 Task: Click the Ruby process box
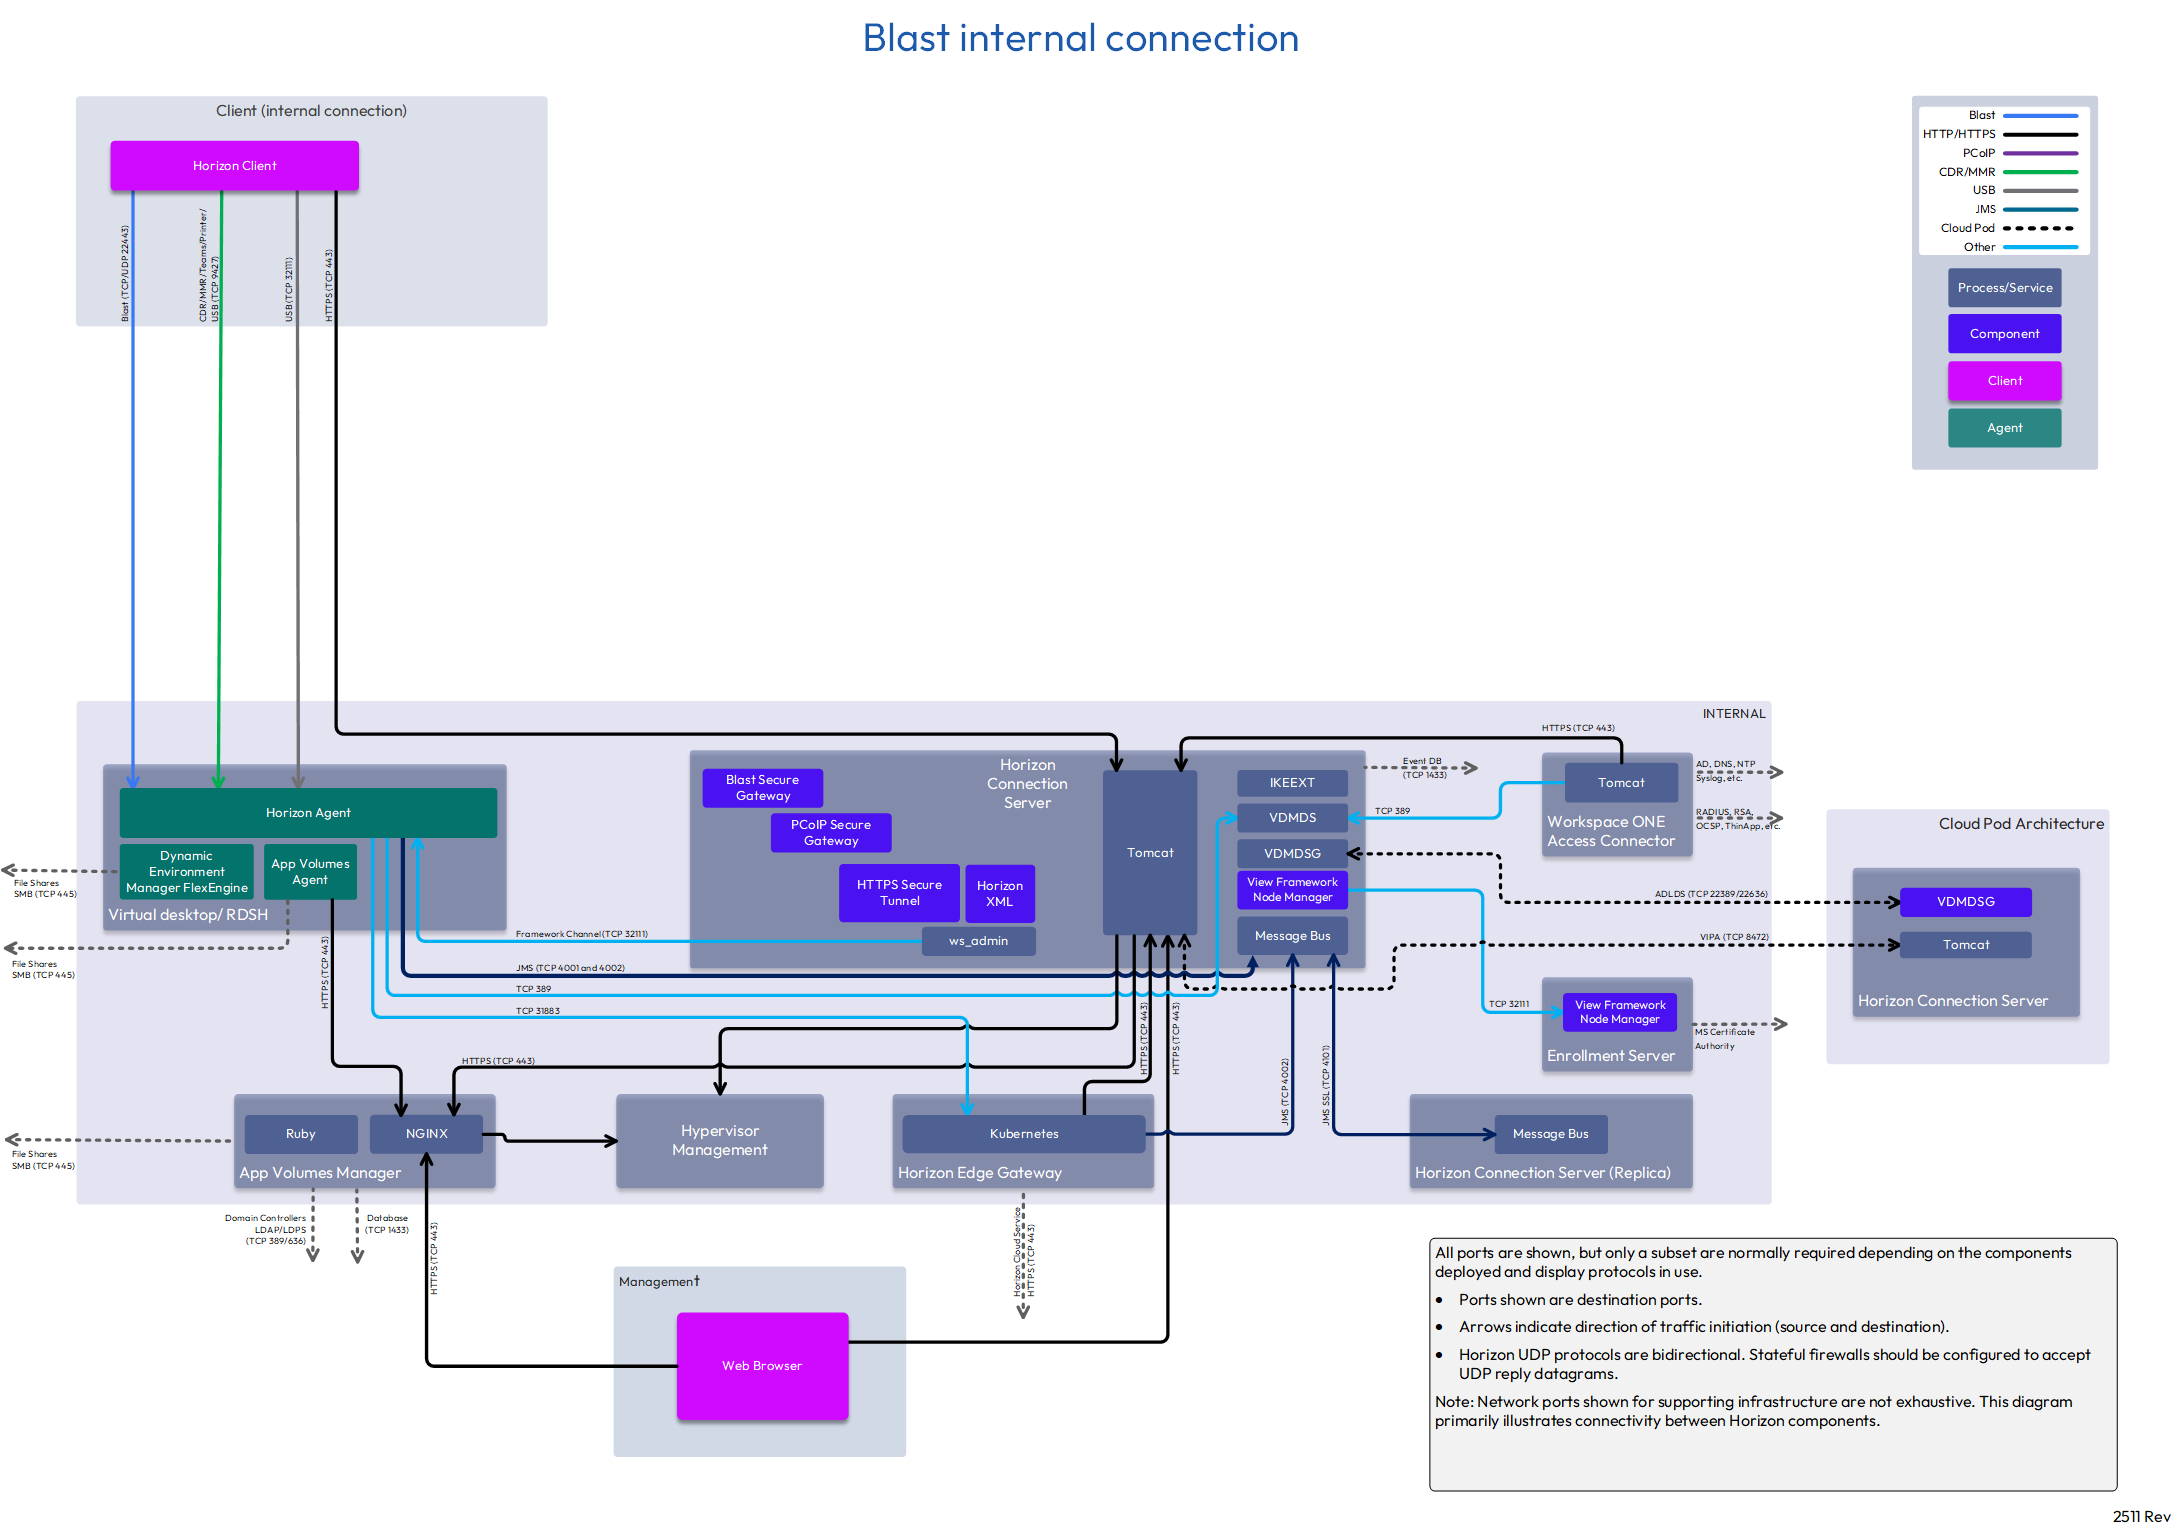click(x=300, y=1133)
